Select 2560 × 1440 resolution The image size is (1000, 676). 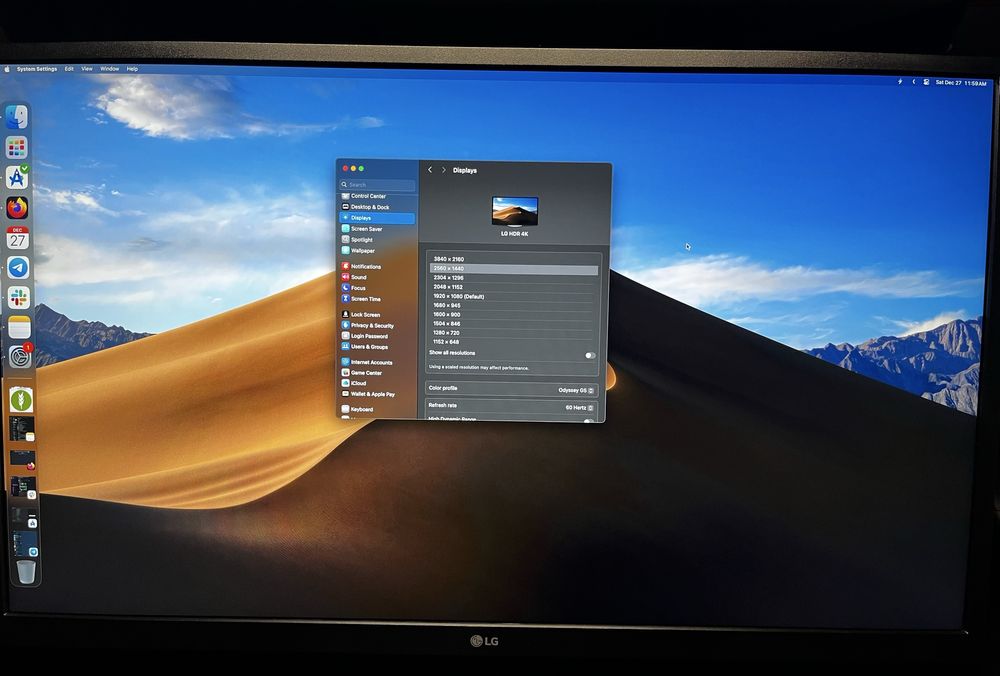514,268
